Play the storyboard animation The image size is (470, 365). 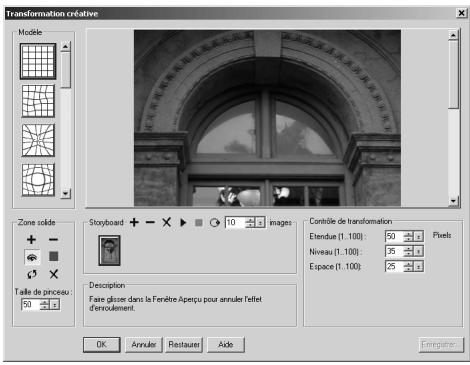183,222
